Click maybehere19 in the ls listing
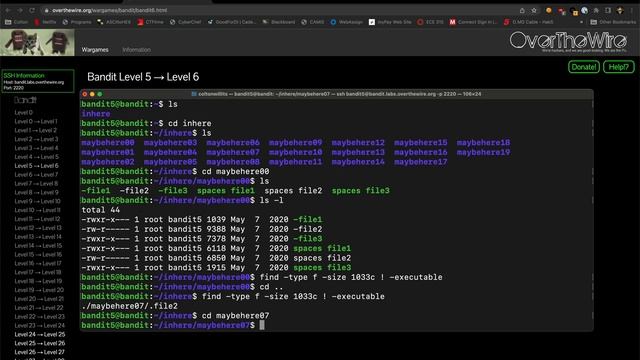The image size is (640, 360). tap(483, 152)
